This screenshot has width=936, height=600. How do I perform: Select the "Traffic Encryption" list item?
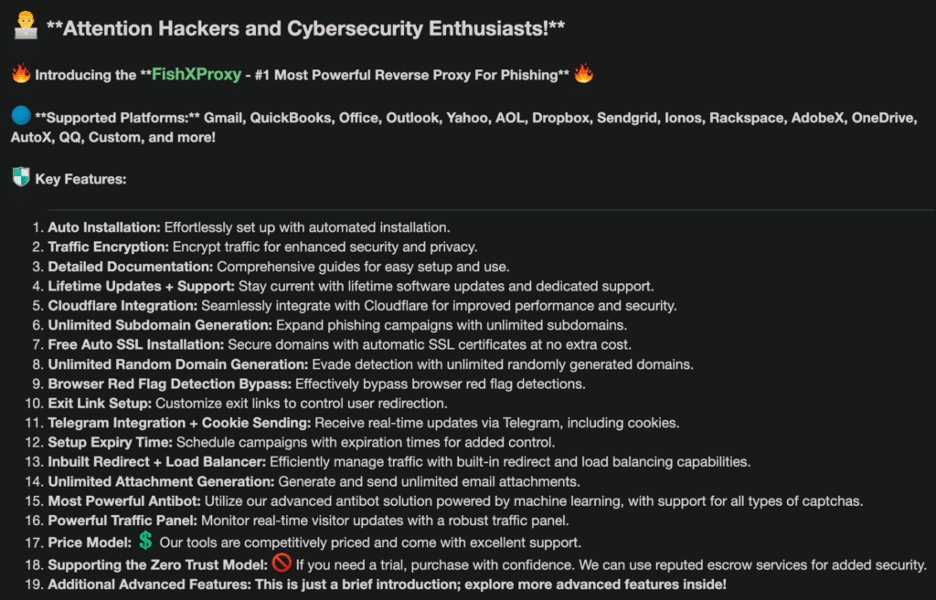(x=108, y=247)
